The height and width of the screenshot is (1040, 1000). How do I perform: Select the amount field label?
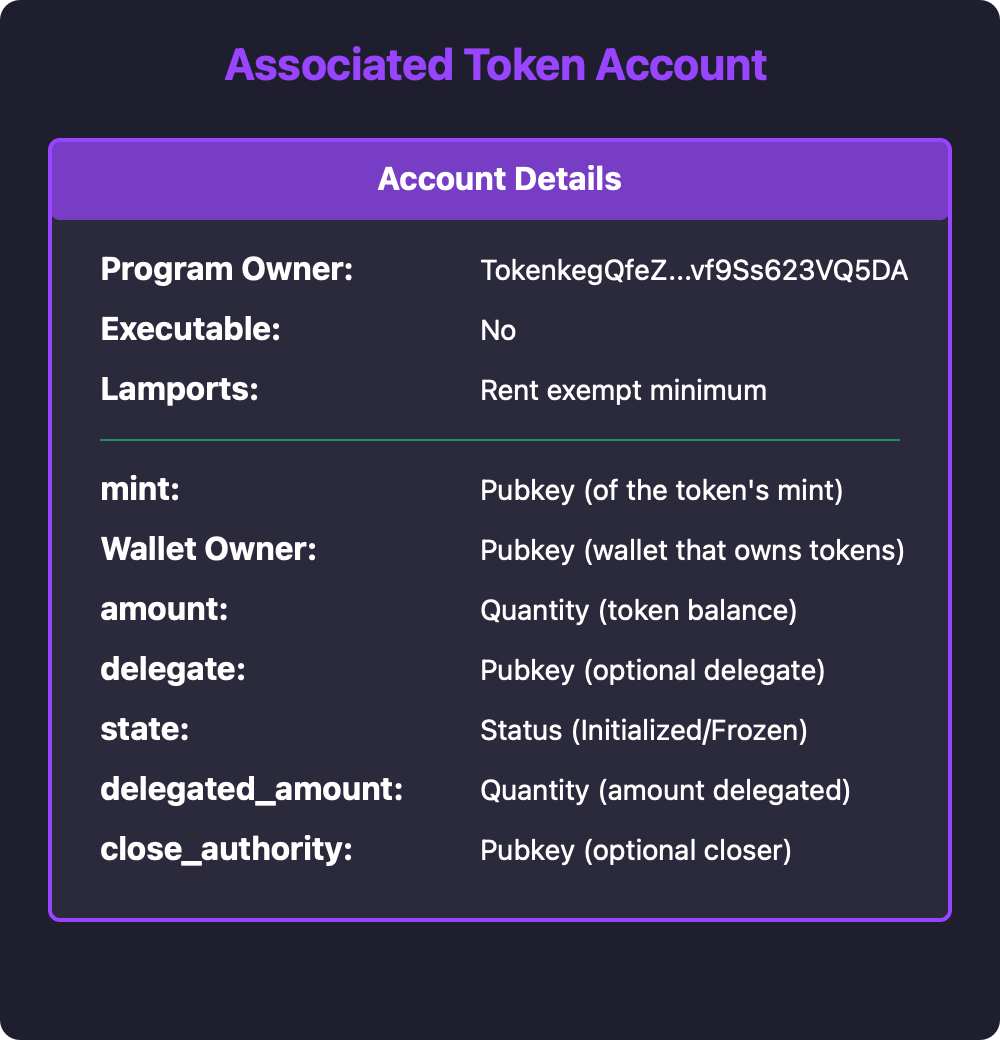pos(165,610)
